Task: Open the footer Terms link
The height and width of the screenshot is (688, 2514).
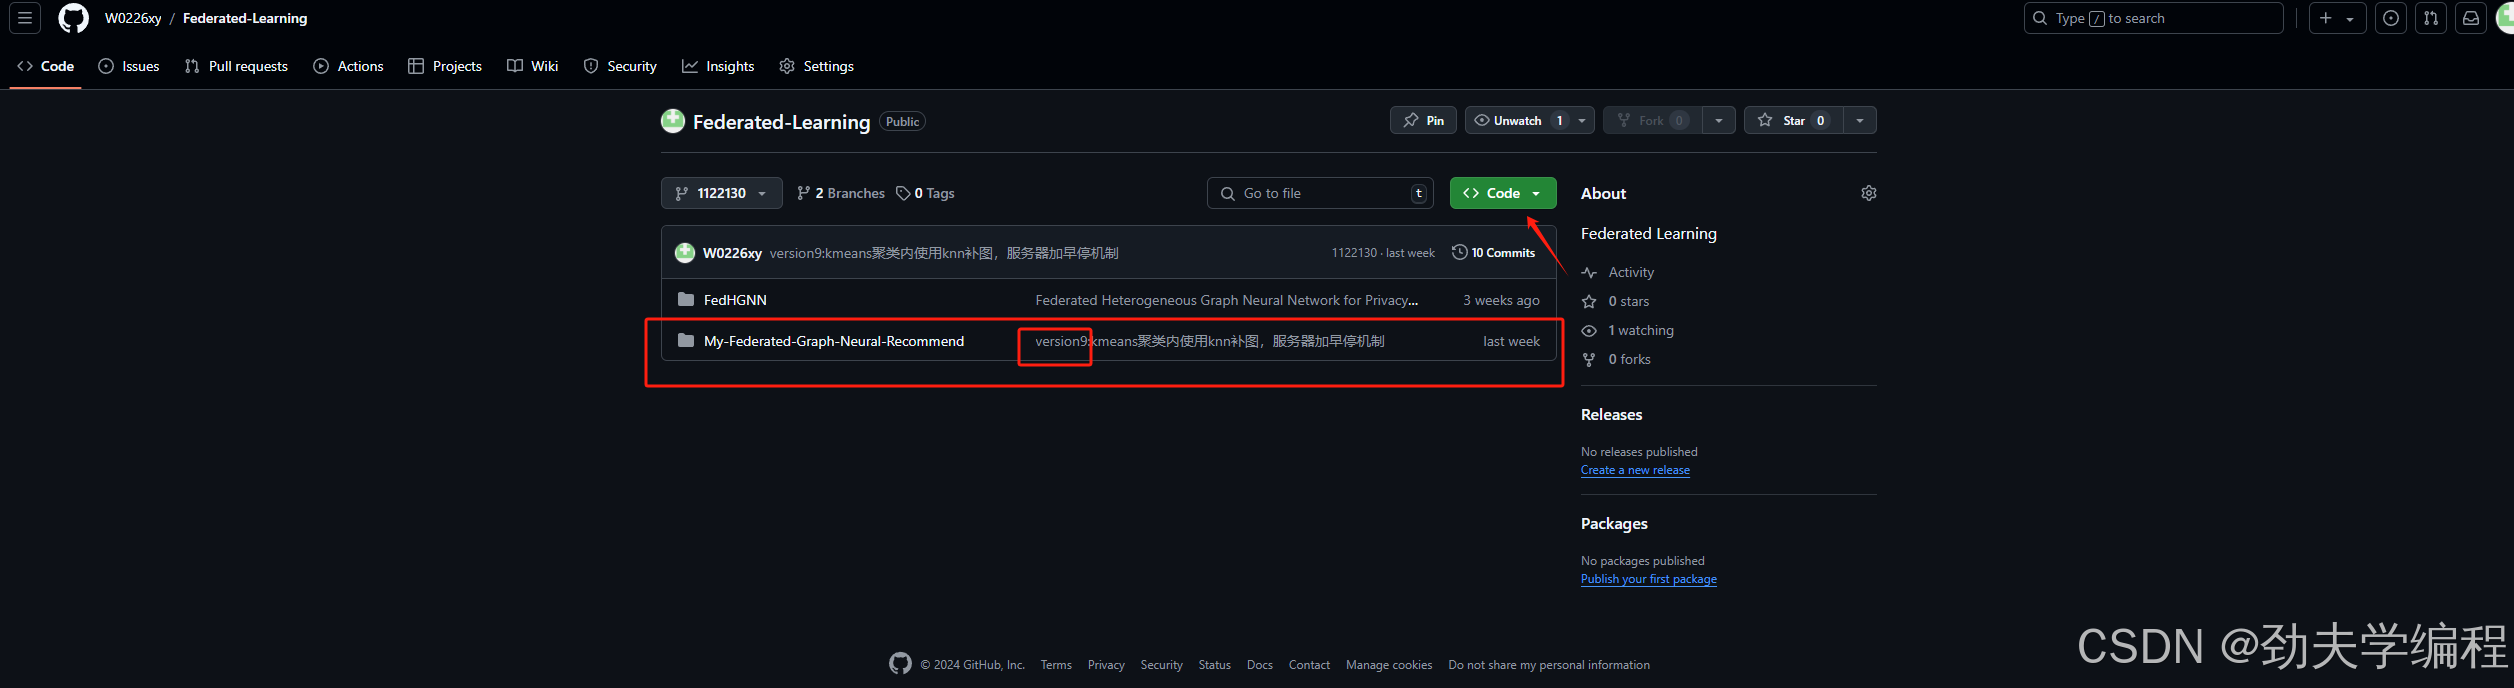Action: coord(1056,665)
